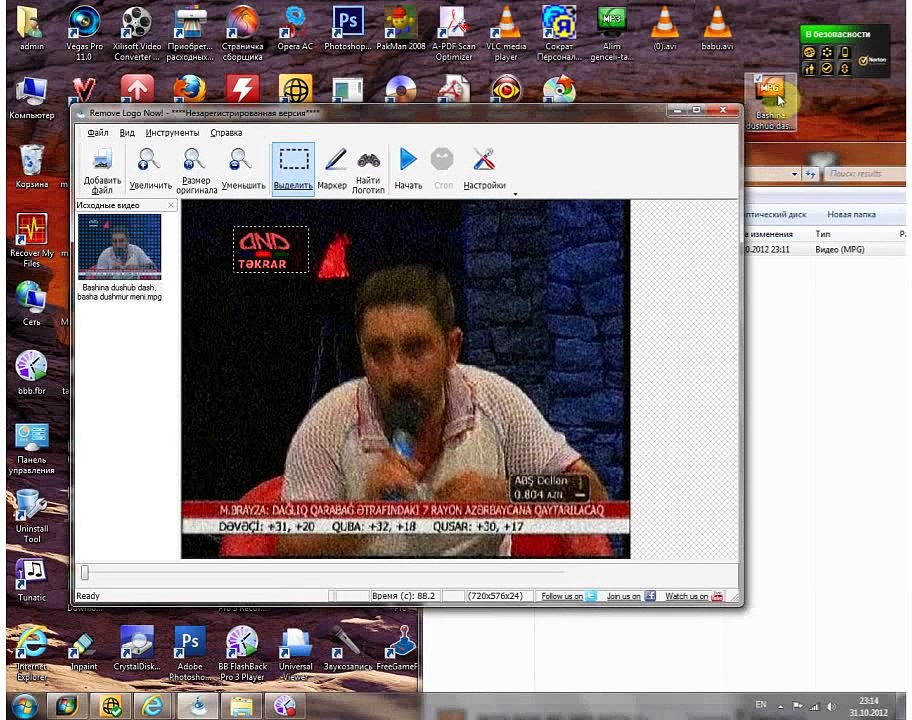Open Настройки settings tool
912x720 pixels.
[484, 170]
